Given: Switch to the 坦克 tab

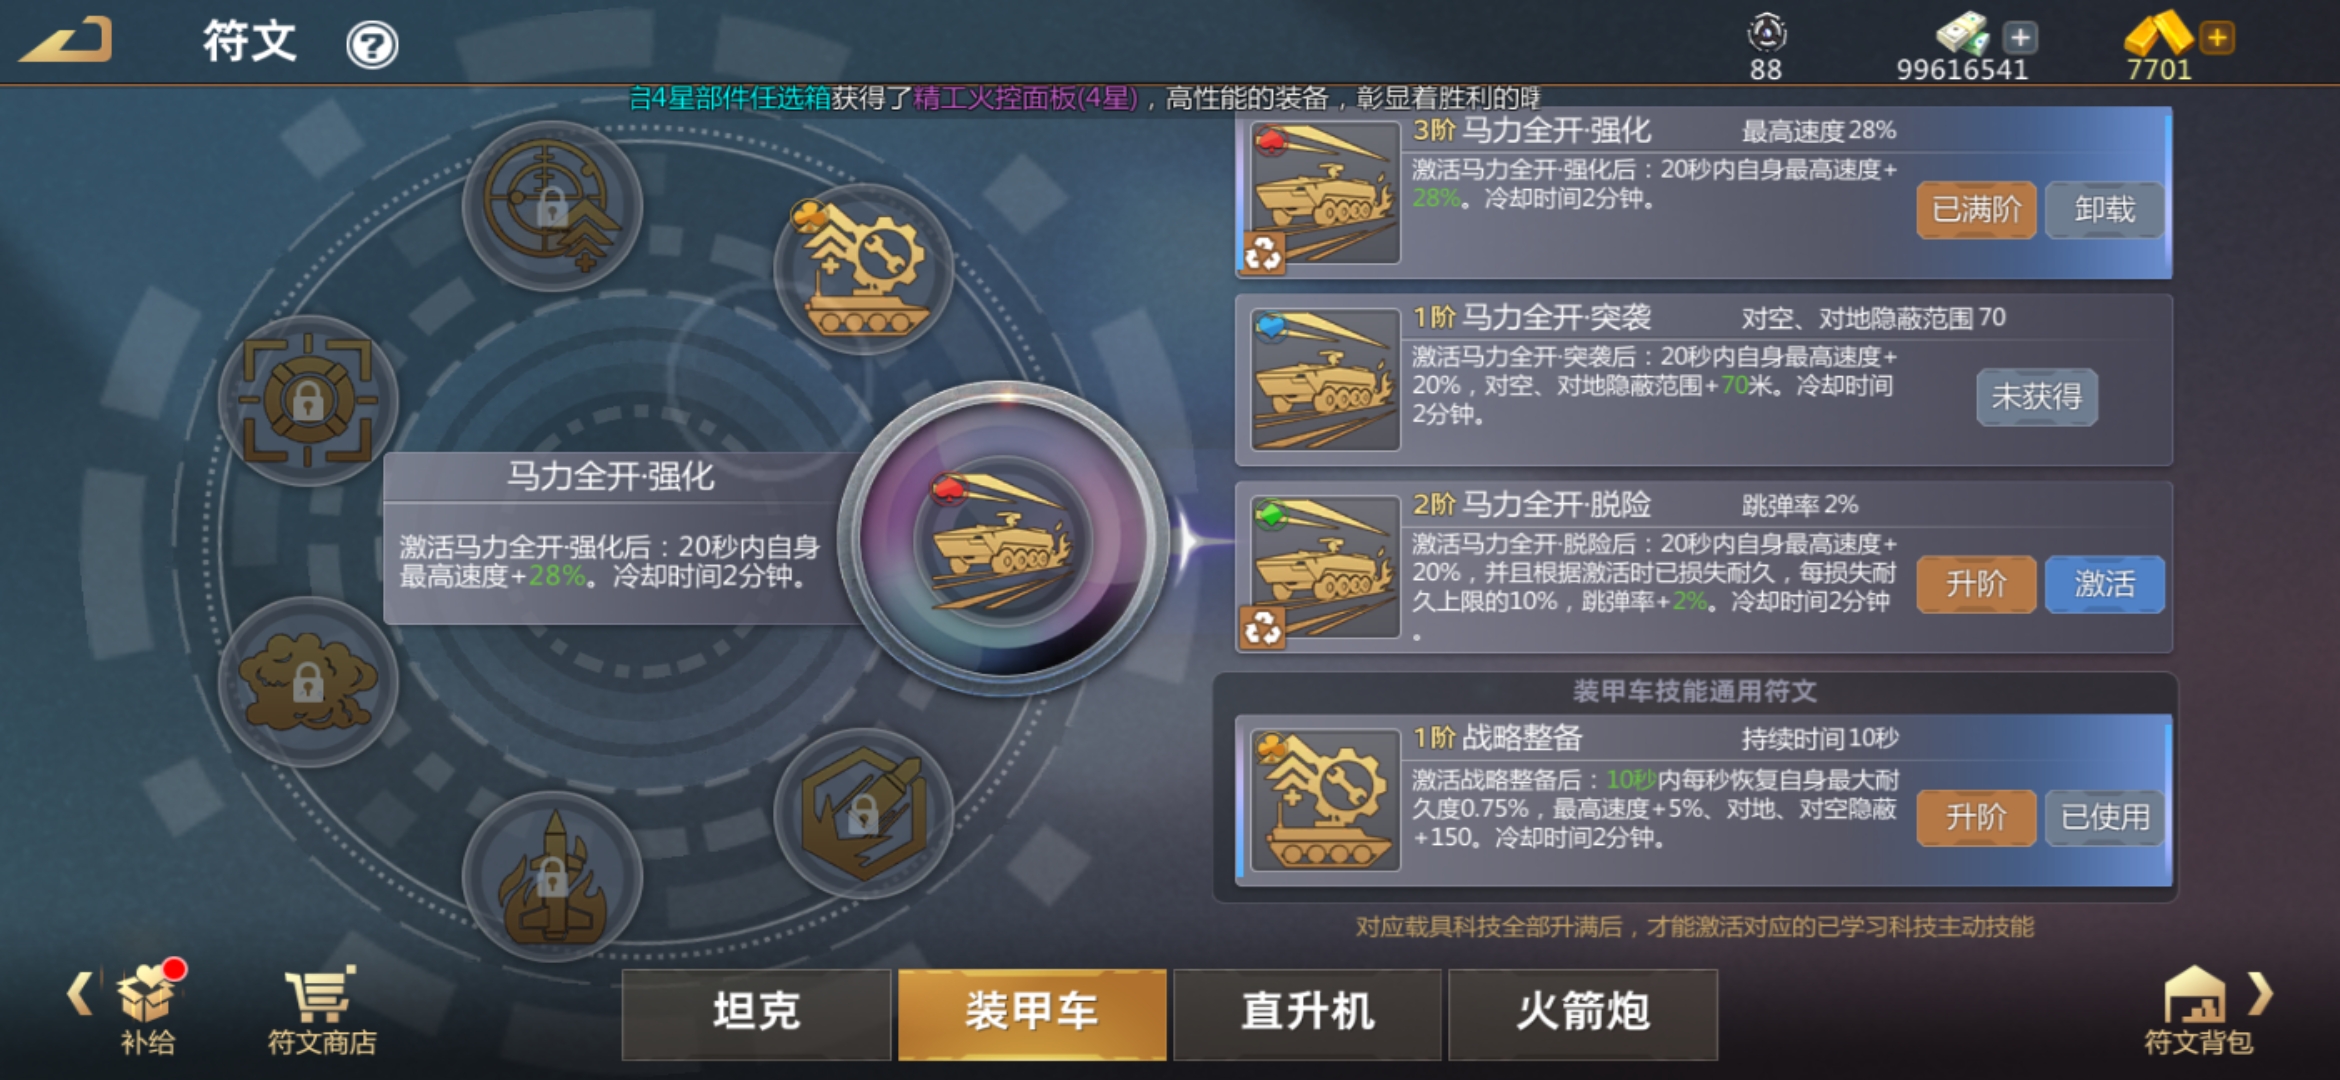Looking at the screenshot, I should click(x=756, y=1013).
